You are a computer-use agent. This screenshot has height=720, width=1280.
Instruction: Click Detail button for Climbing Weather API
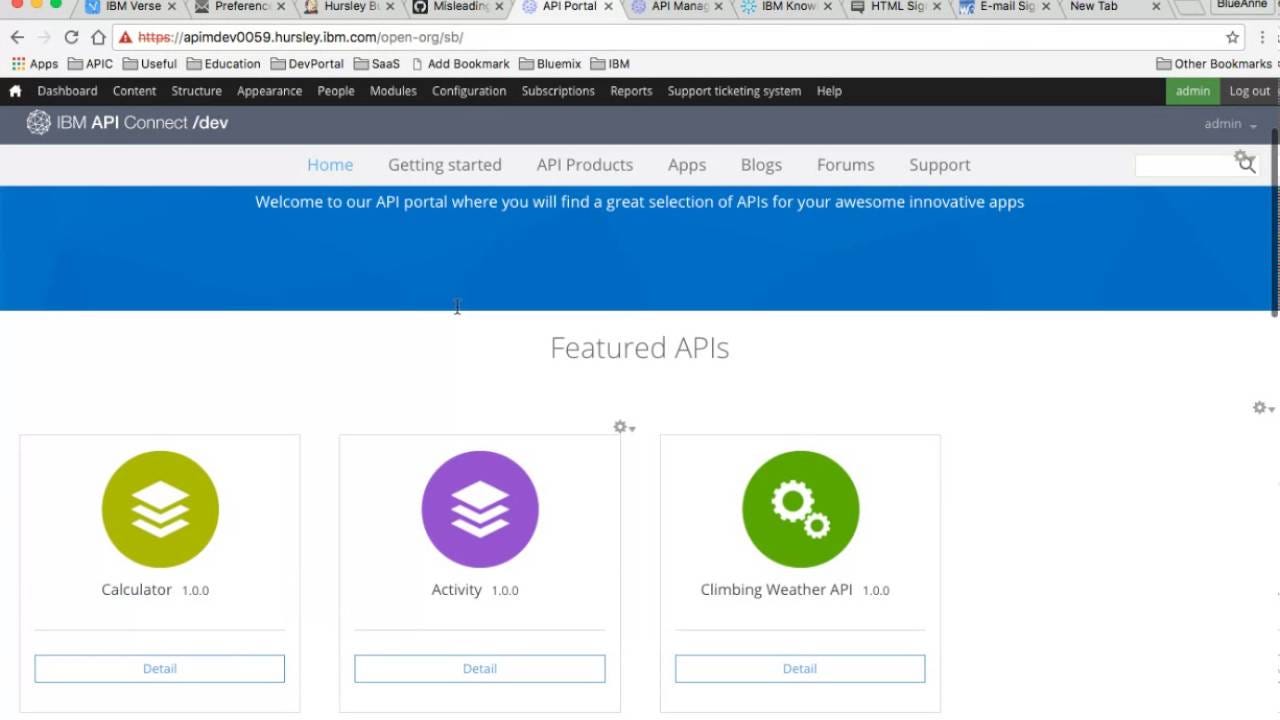point(800,669)
